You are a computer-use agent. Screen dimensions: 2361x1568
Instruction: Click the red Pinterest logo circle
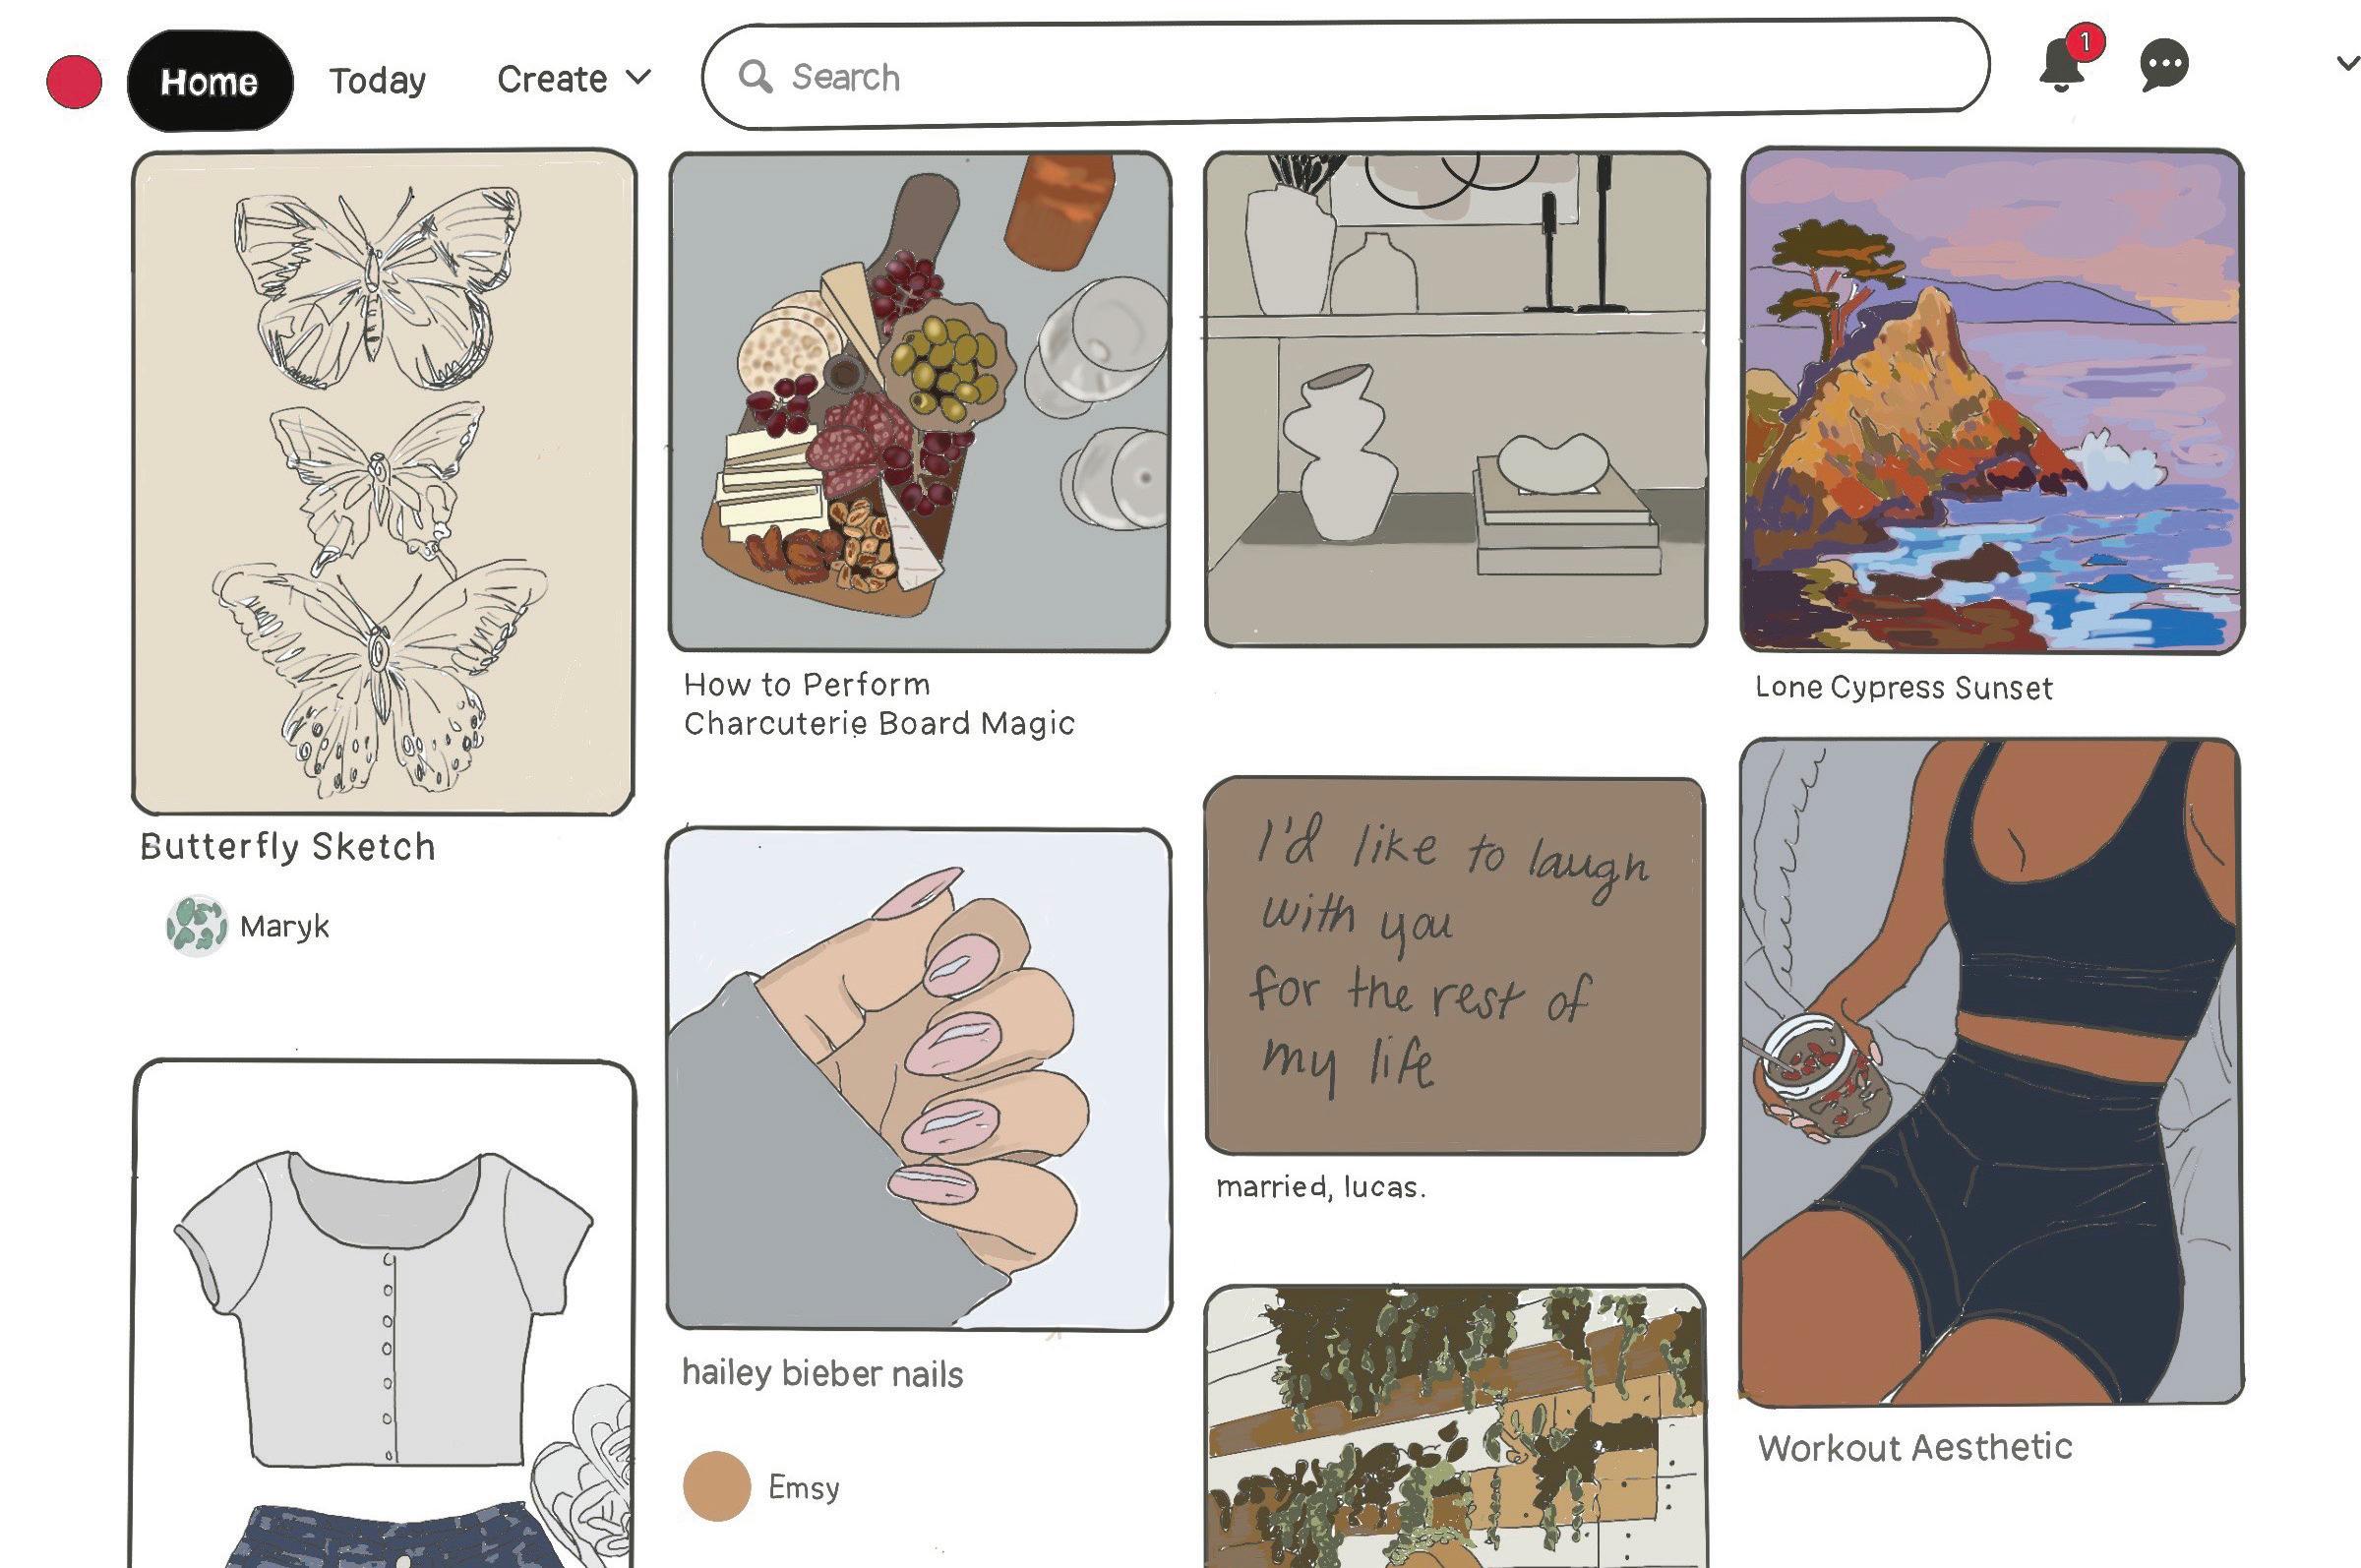point(74,82)
